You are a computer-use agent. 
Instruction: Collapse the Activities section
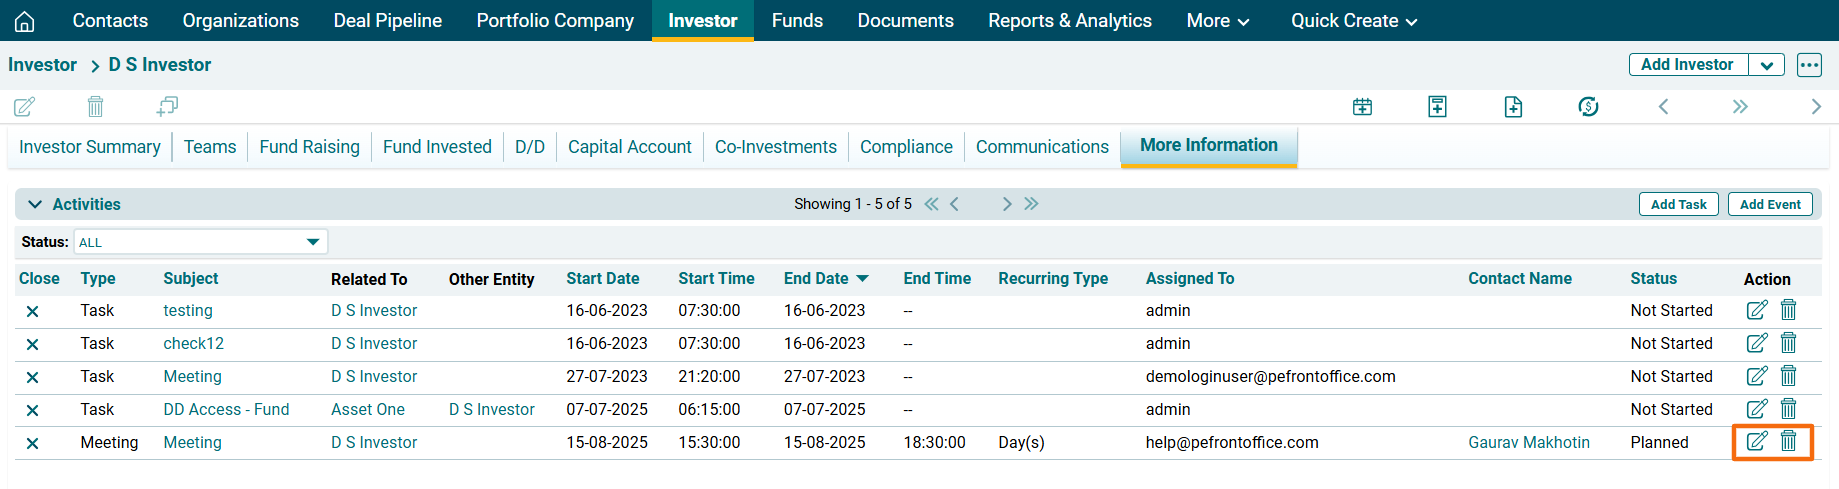(35, 204)
